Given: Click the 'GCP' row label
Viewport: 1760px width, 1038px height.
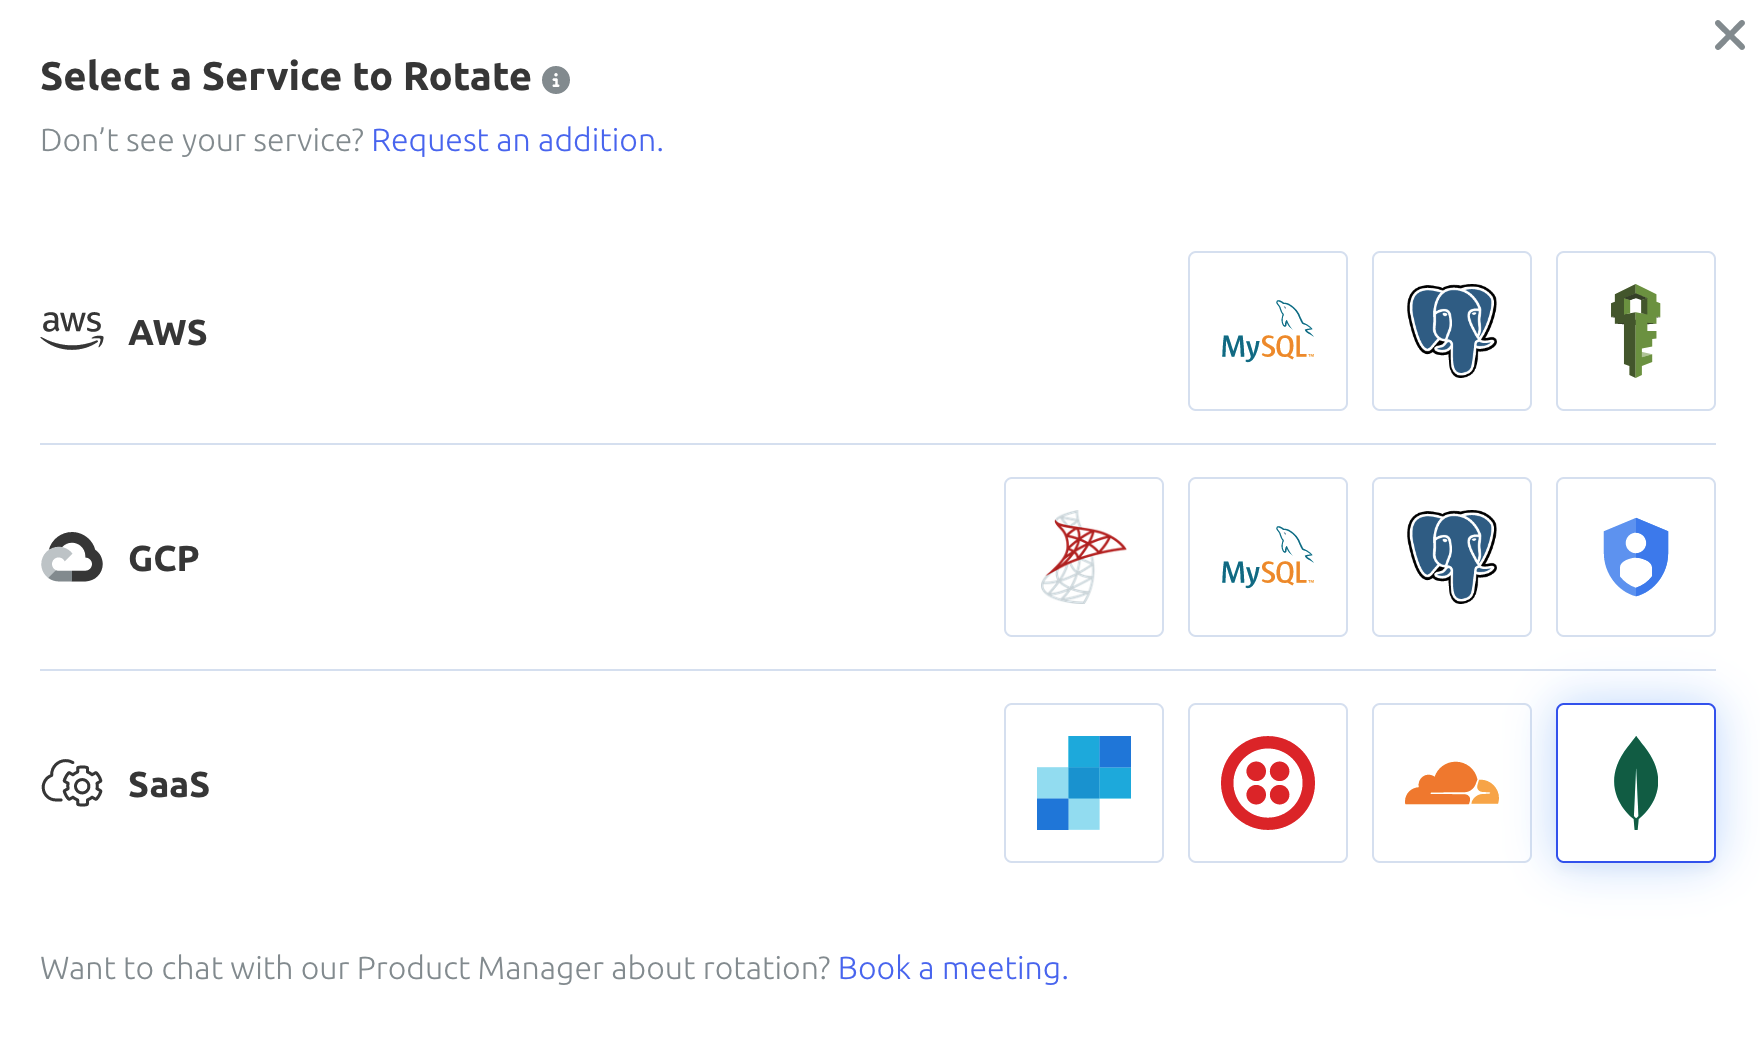Looking at the screenshot, I should click(x=164, y=558).
